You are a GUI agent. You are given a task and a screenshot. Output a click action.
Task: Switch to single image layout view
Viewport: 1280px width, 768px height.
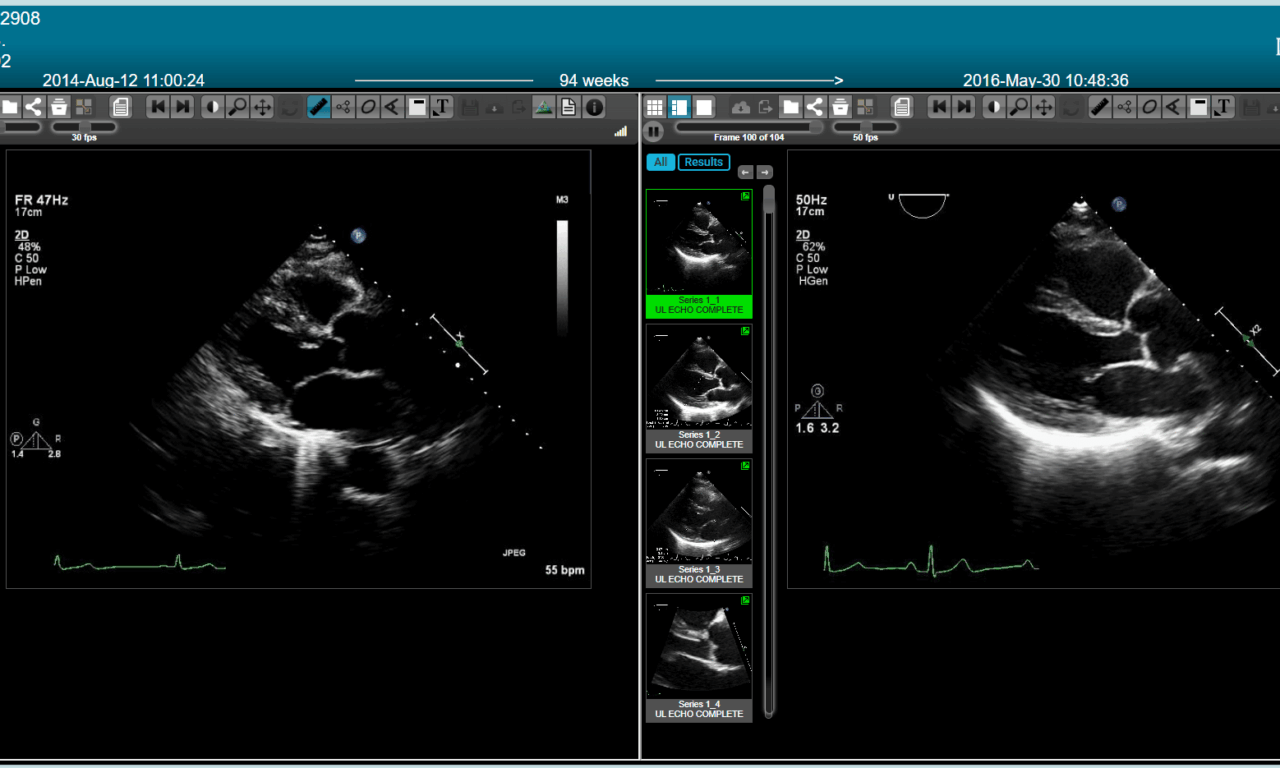click(x=704, y=107)
